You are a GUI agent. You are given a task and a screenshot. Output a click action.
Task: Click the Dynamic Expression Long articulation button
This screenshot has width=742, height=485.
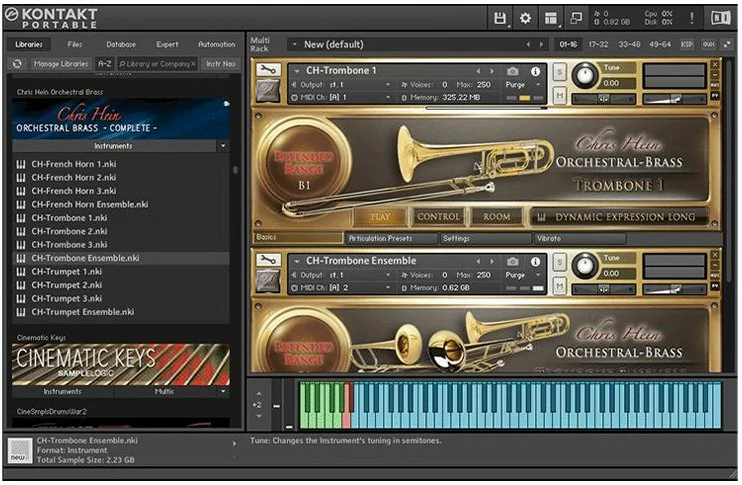tap(620, 217)
